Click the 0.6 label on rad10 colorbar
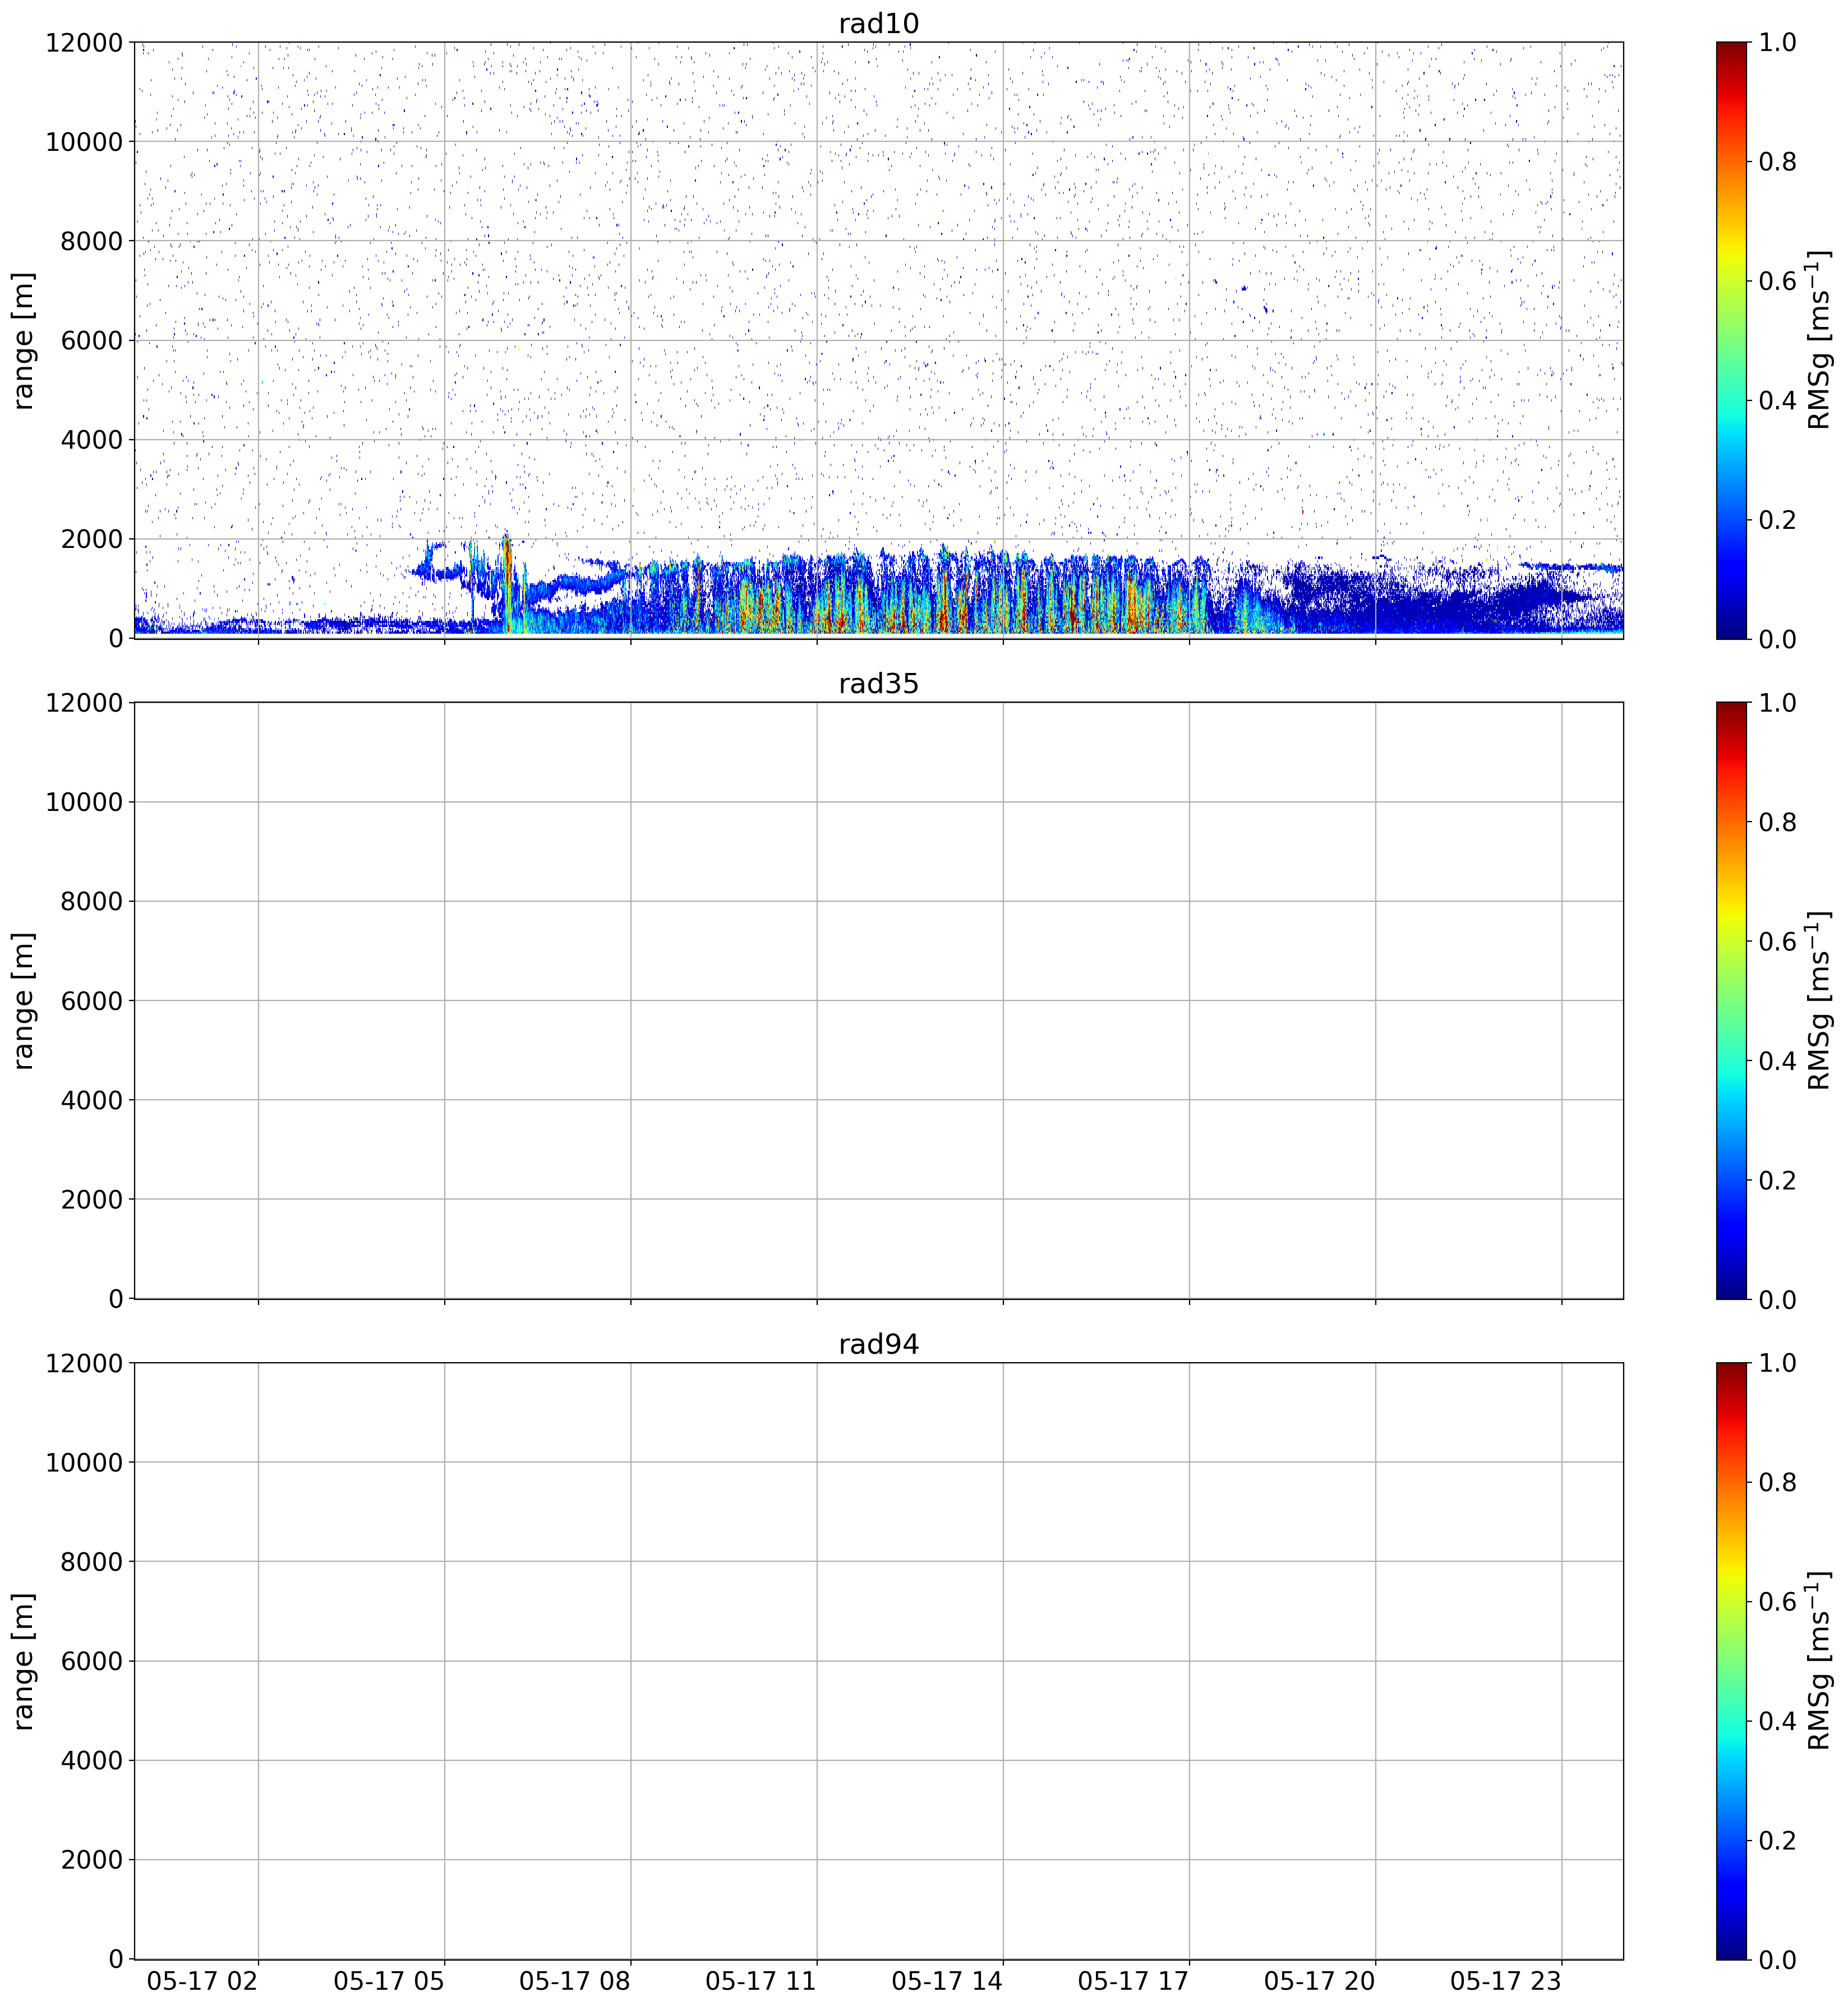Screen dimensions: 1848x2006 pyautogui.click(x=1777, y=281)
